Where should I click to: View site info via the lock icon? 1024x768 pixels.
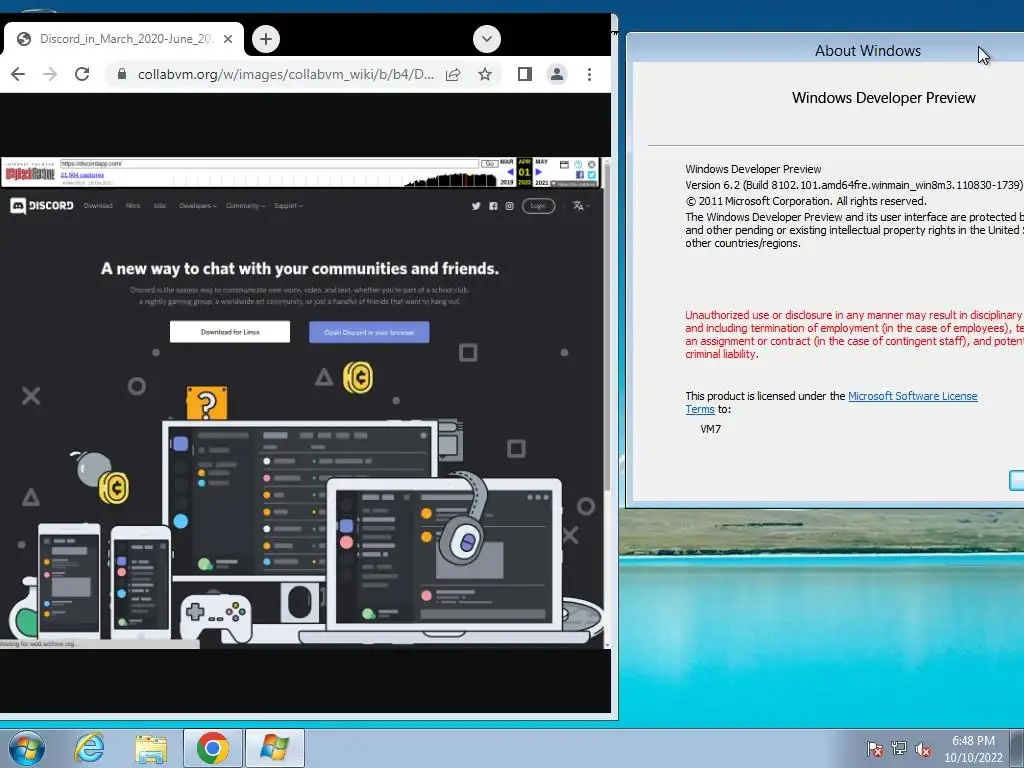point(121,74)
